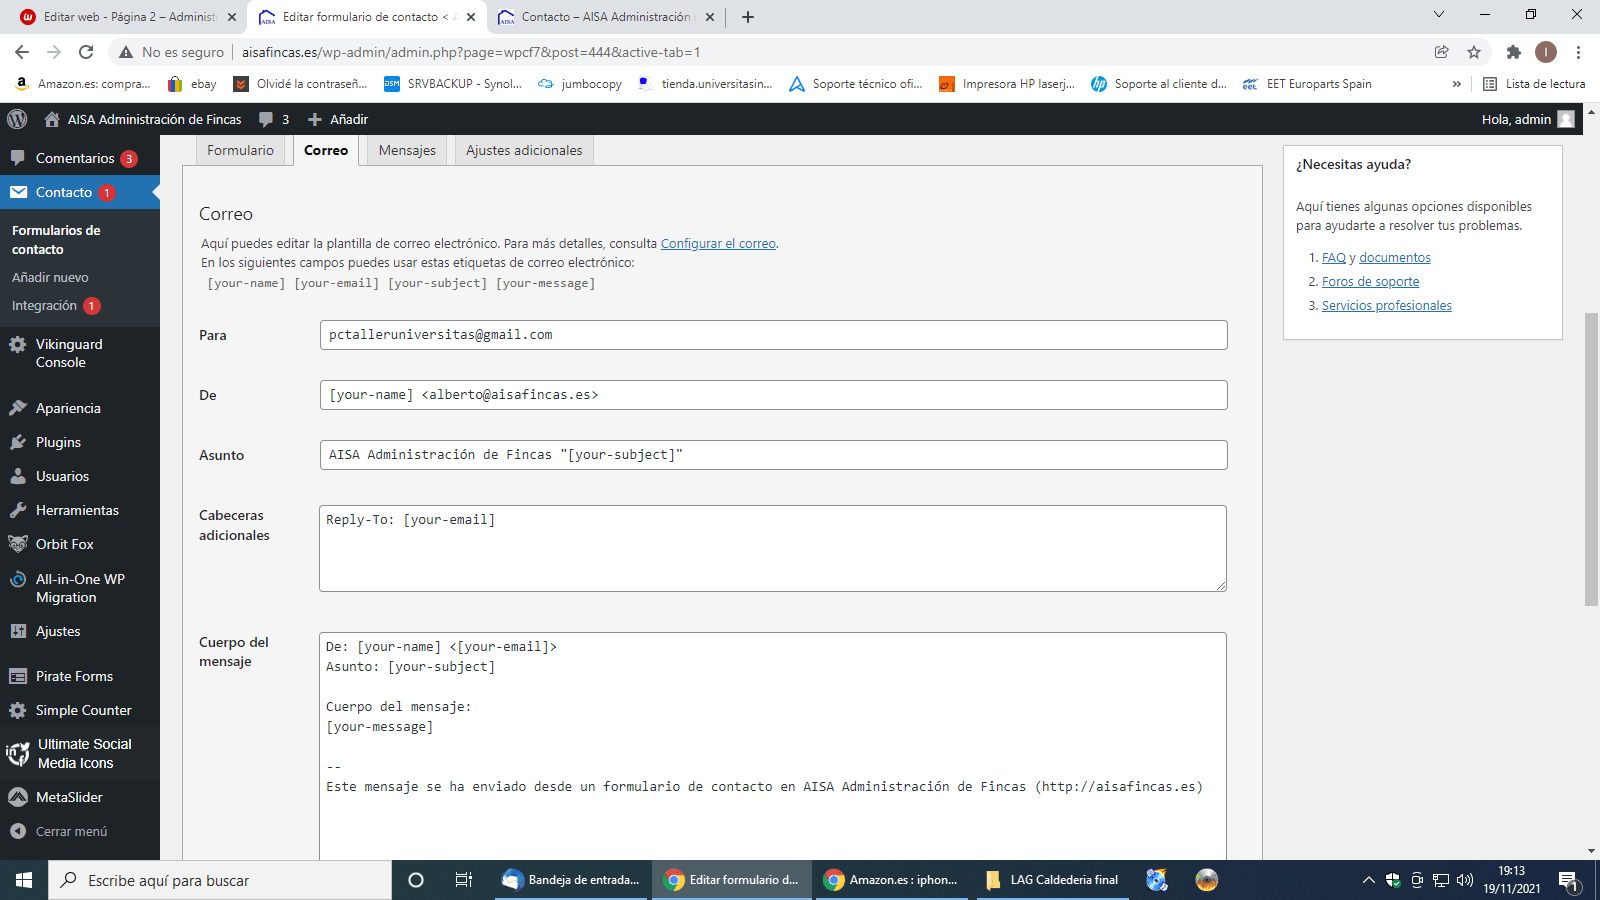The image size is (1600, 900).
Task: Click the browser address bar URL
Action: (x=471, y=52)
